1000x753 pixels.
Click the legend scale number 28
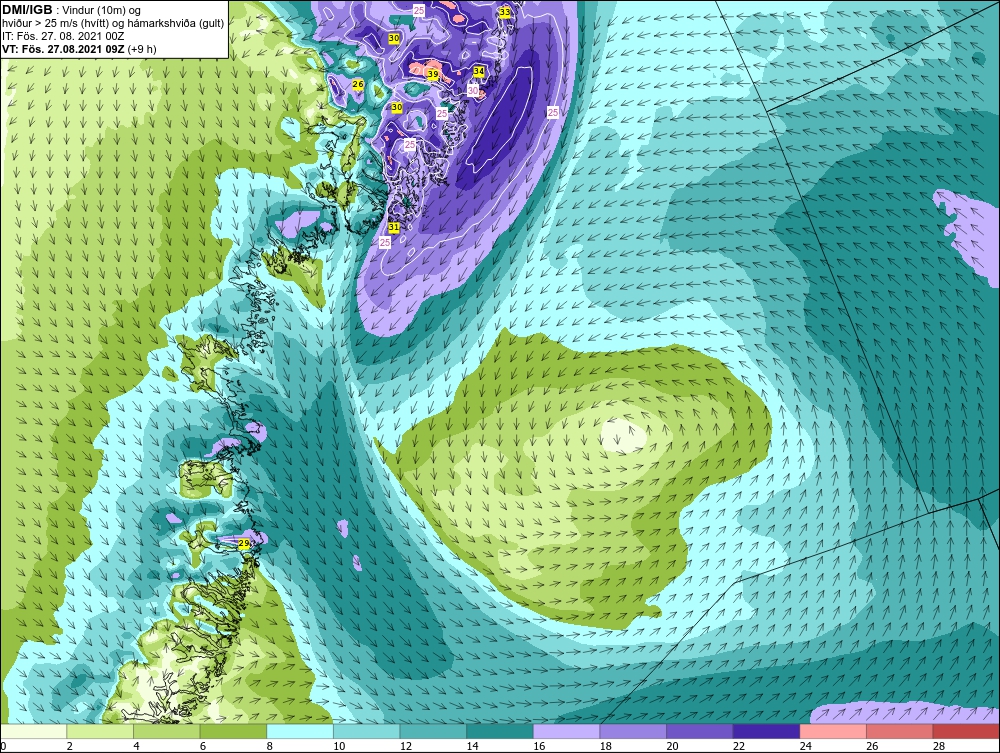pos(939,746)
